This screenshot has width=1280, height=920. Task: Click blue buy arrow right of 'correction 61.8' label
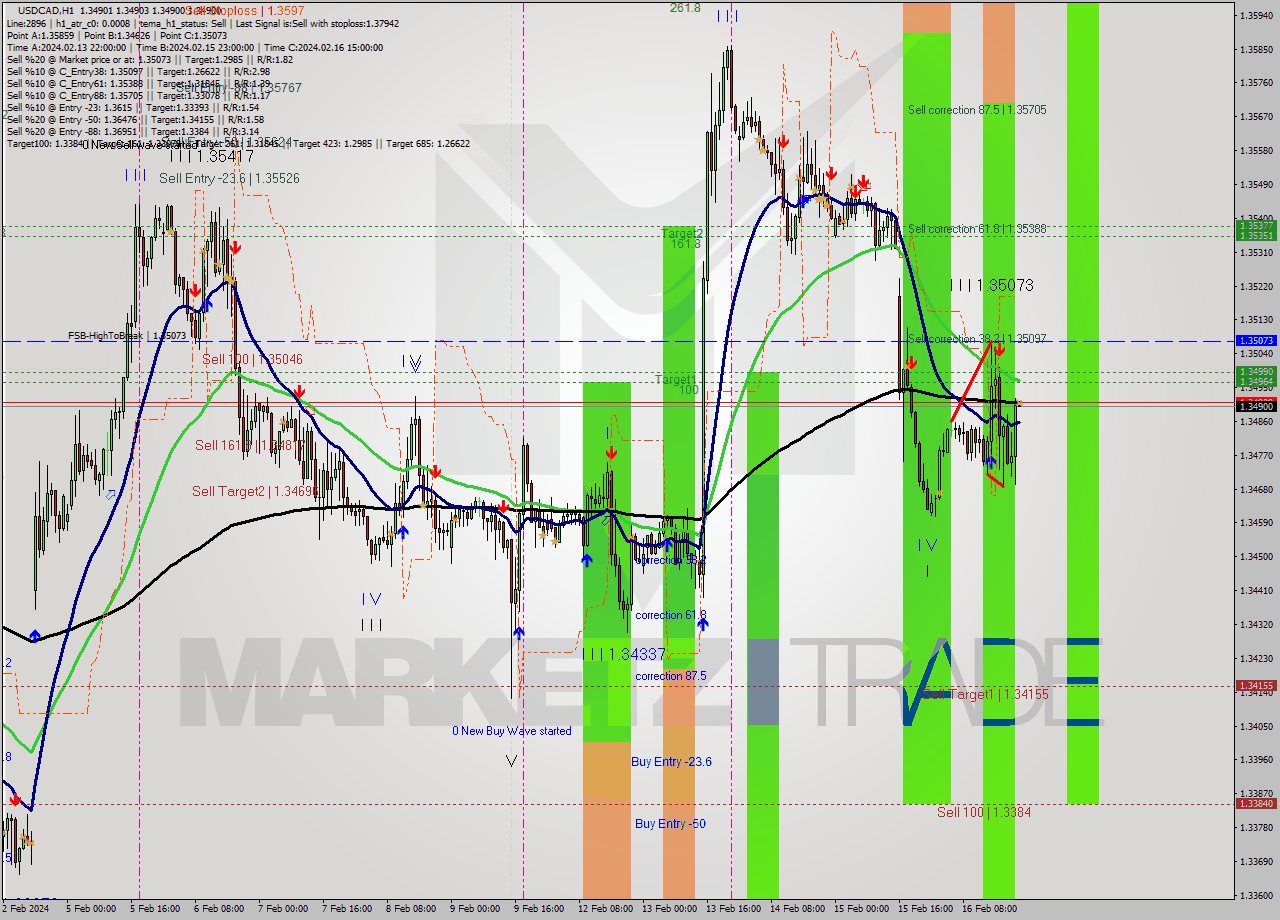[703, 624]
